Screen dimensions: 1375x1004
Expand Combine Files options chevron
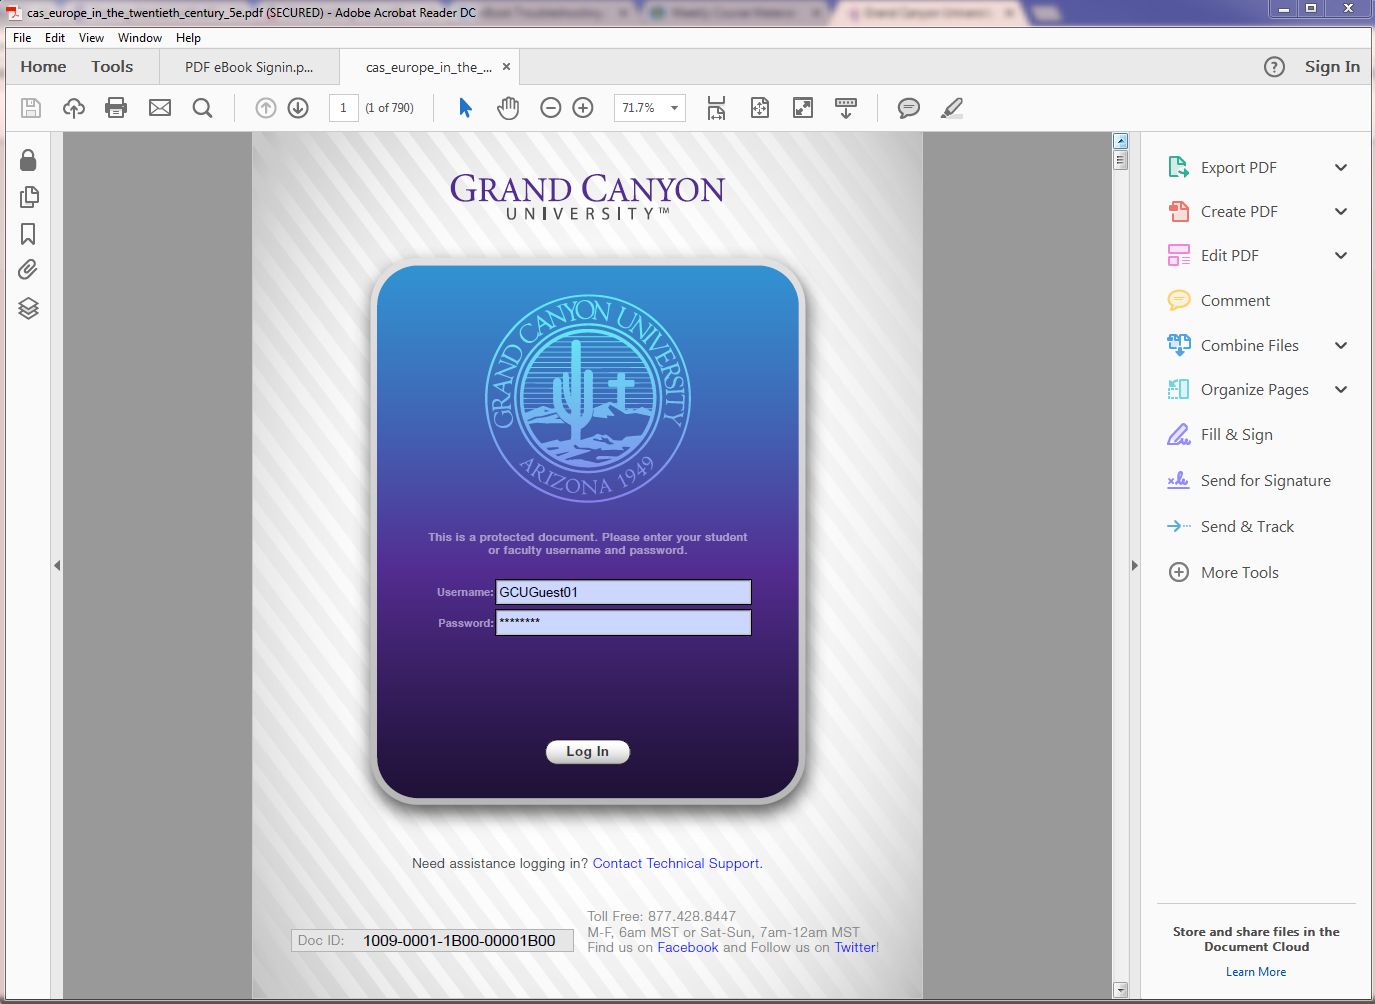click(1341, 346)
